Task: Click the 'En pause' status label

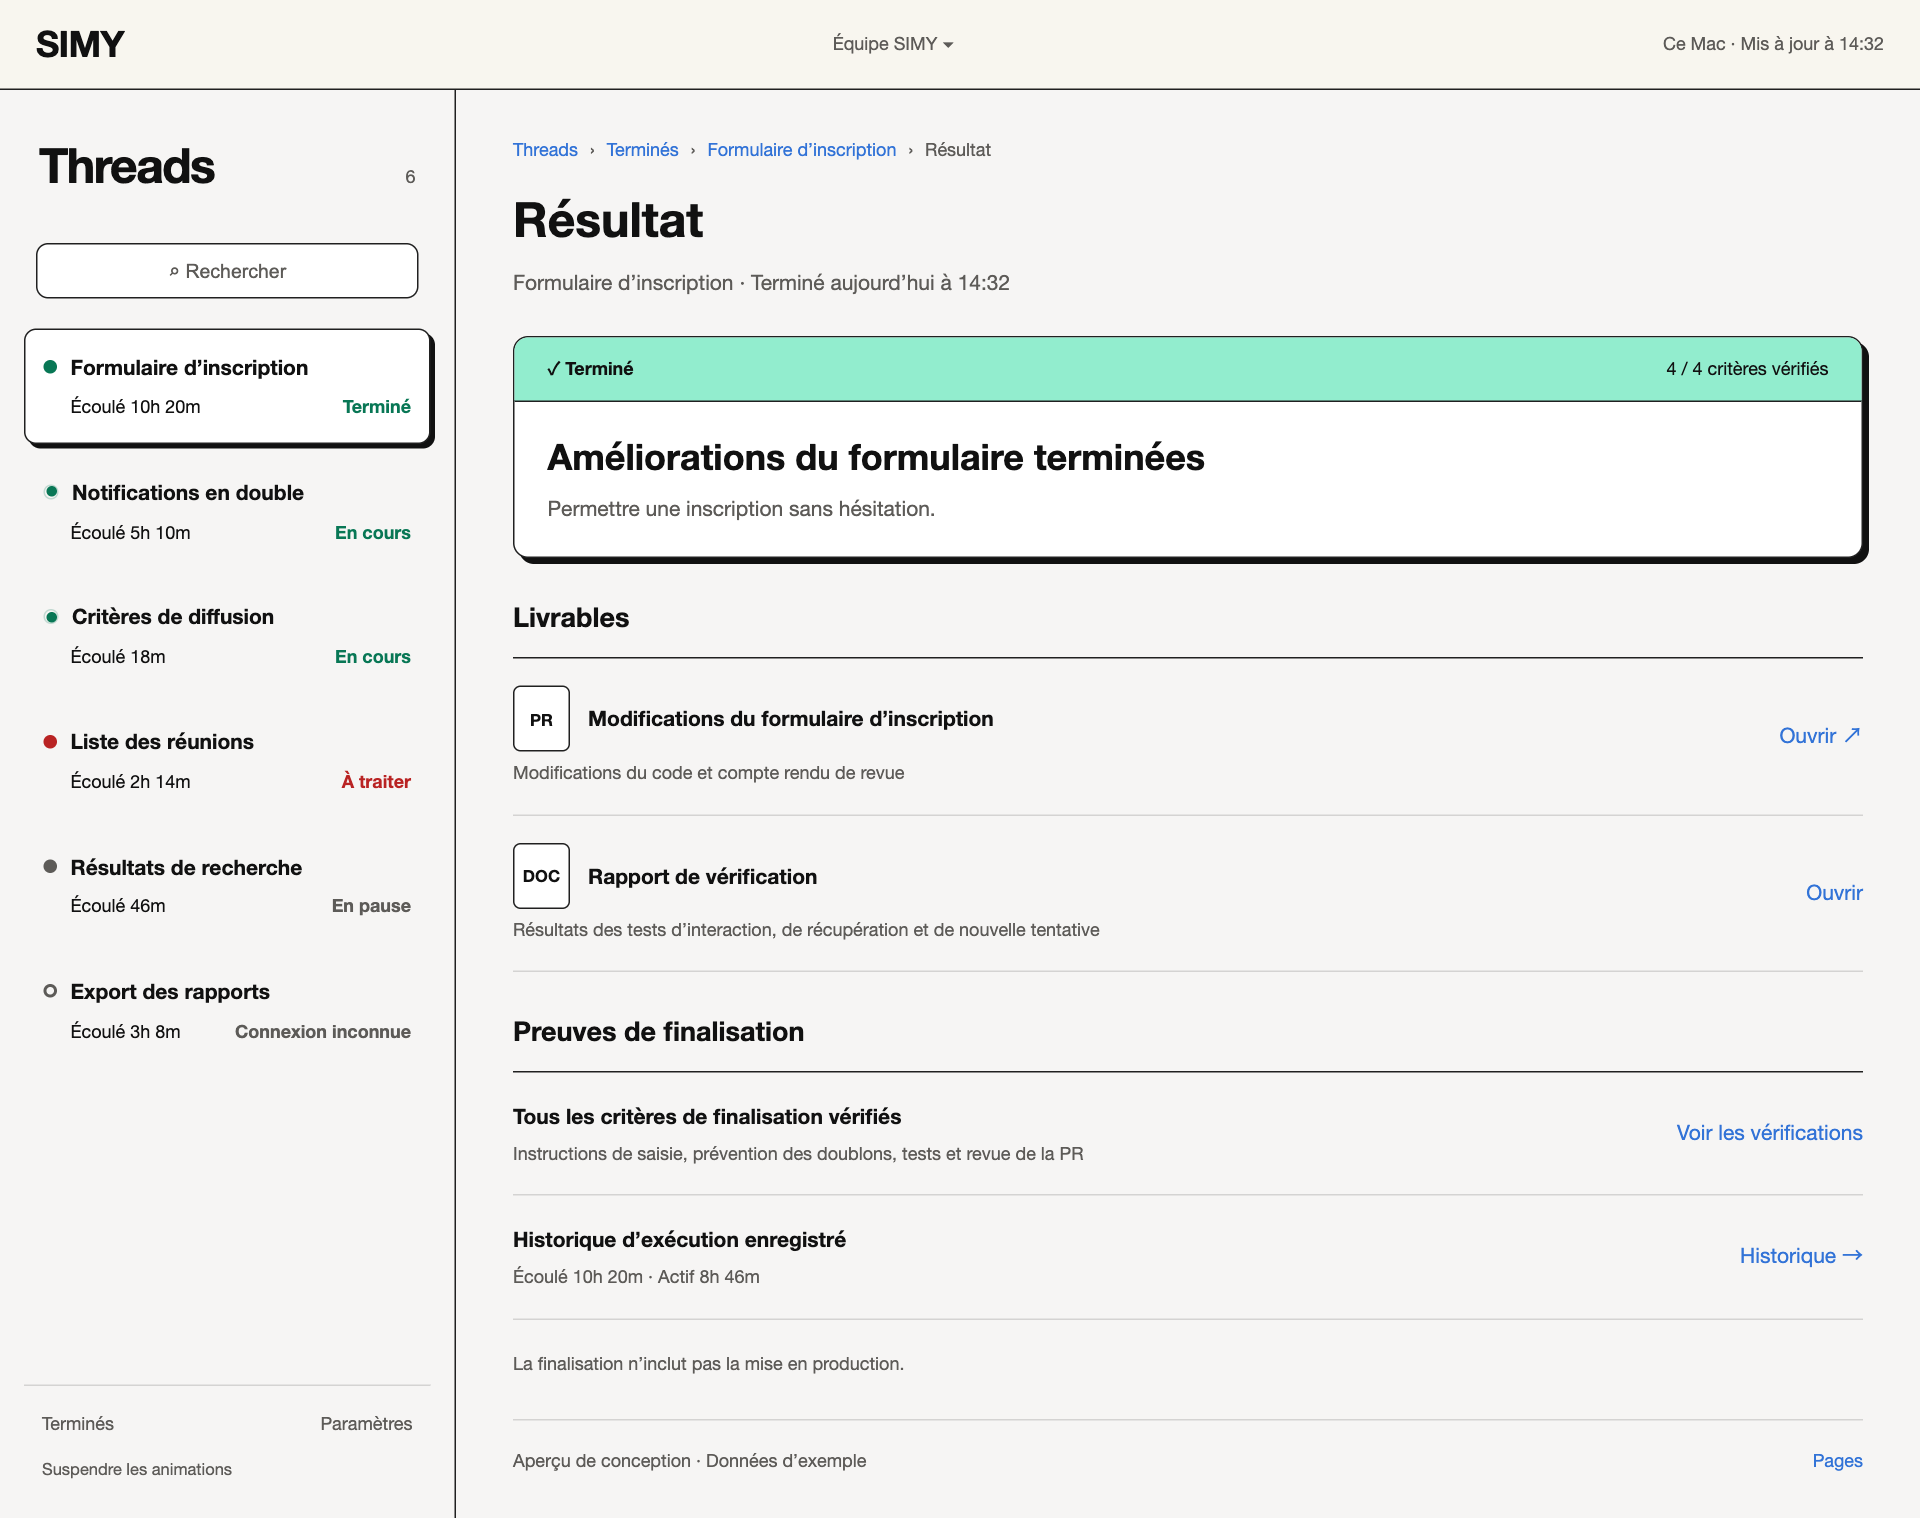Action: click(x=371, y=906)
